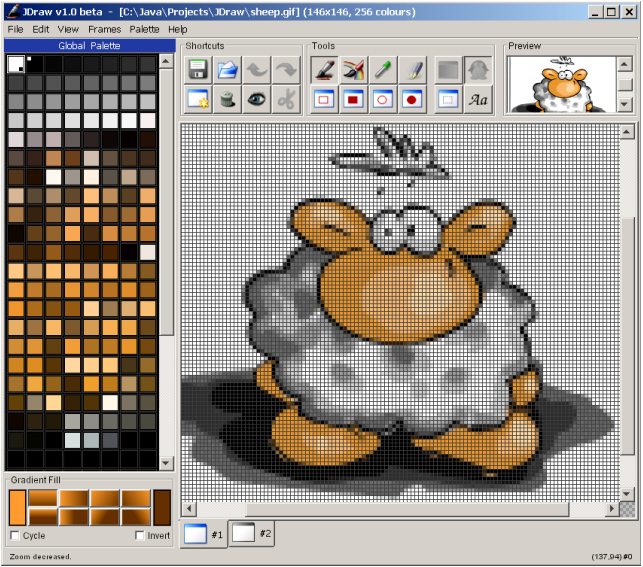Click the checkered corner box beside the scrollbars
Screen dimensions: 643x567
(x=627, y=509)
